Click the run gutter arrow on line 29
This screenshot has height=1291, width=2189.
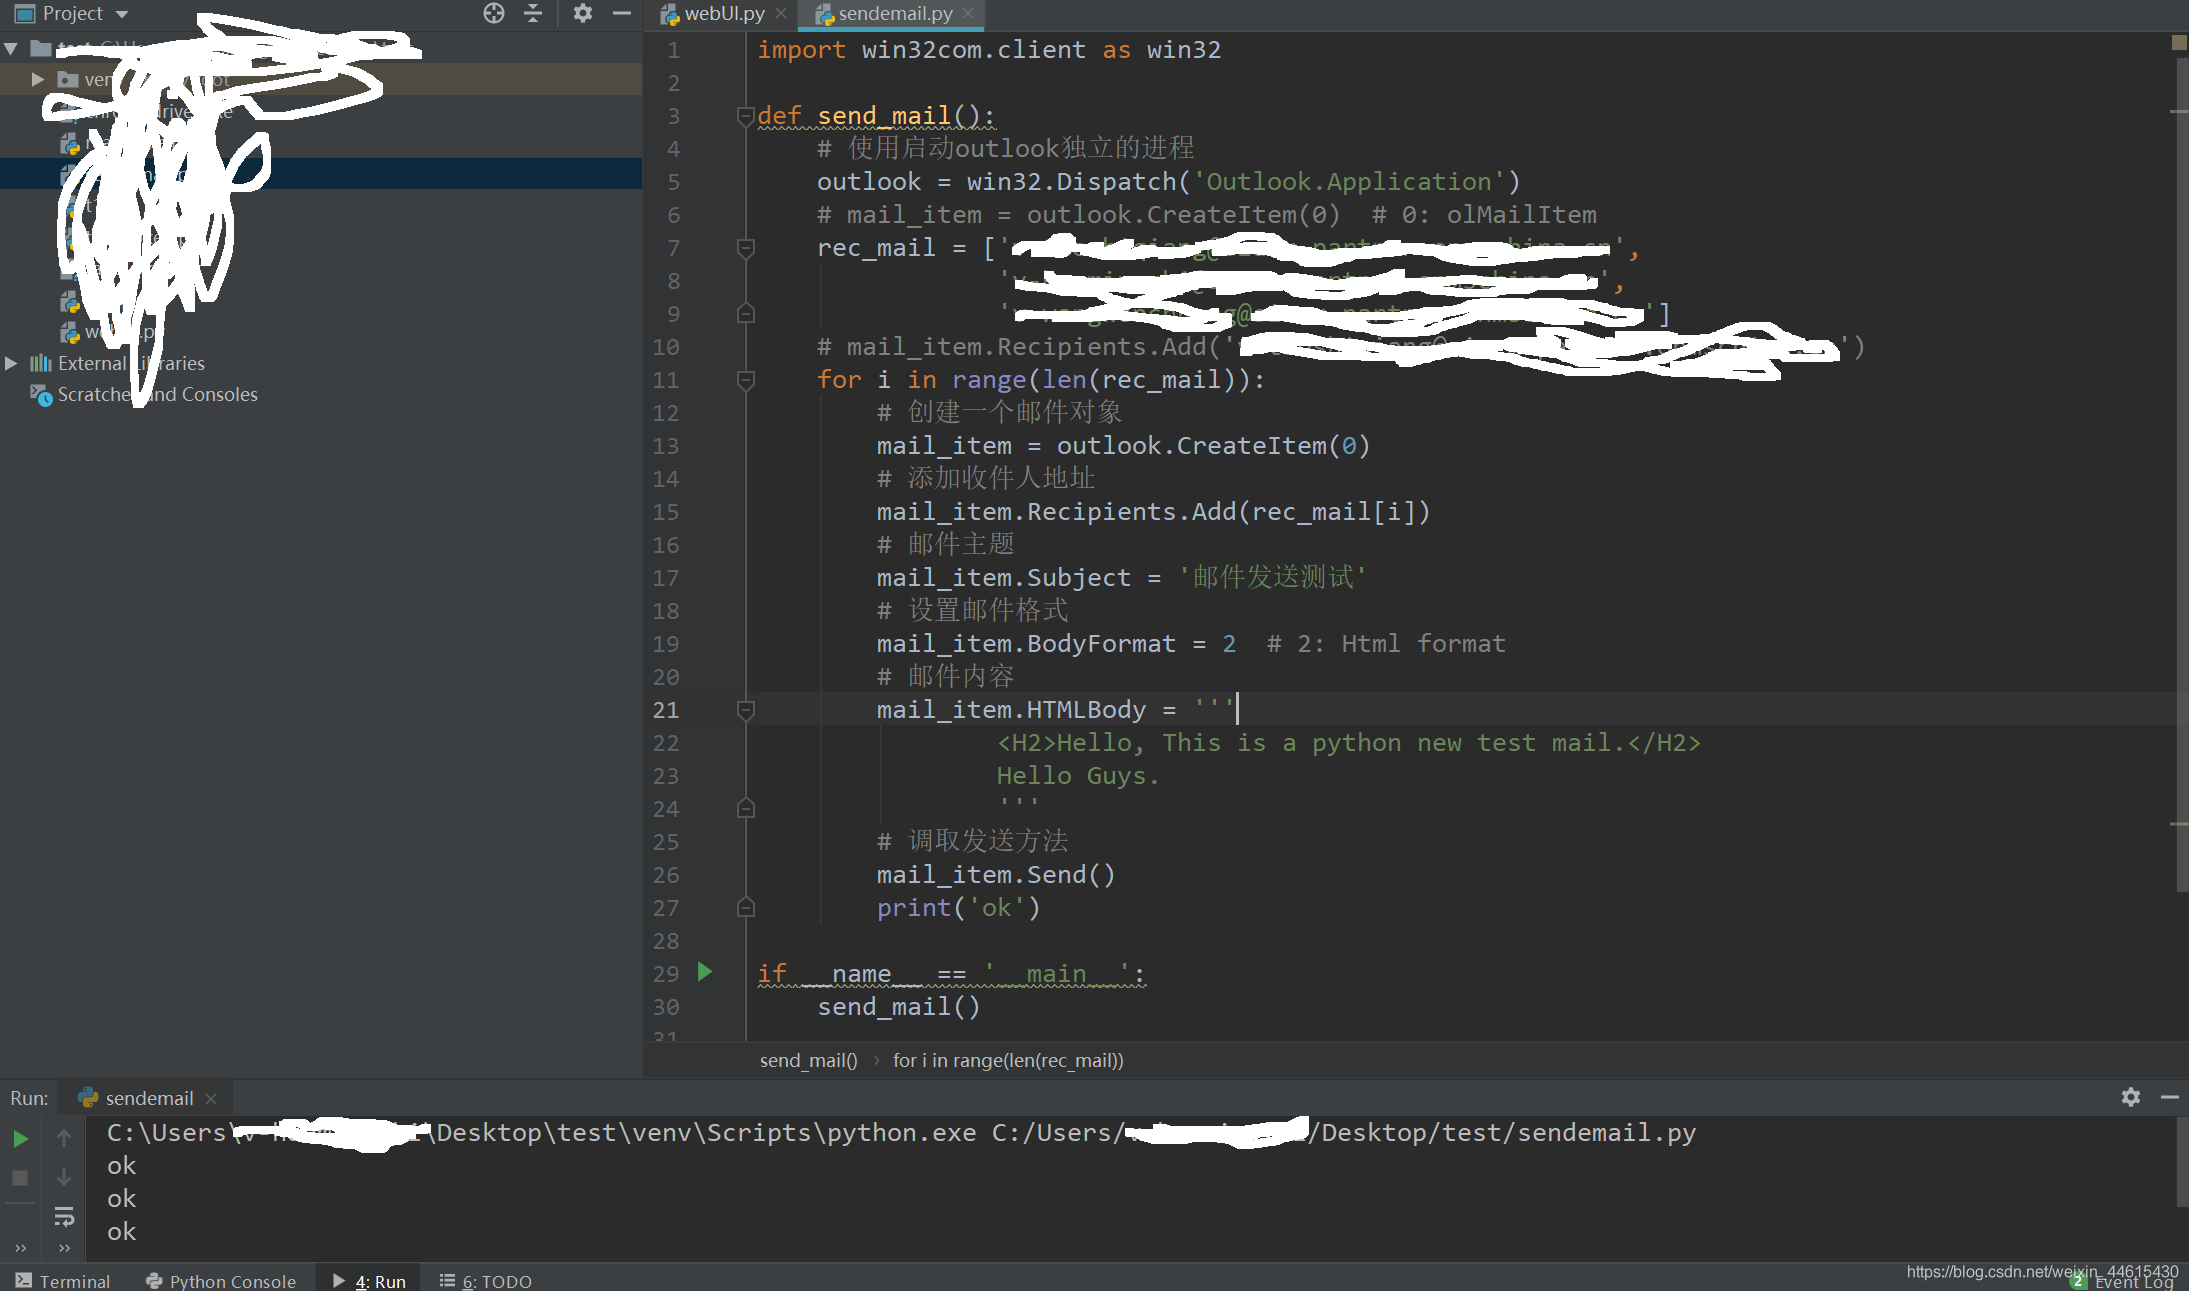tap(704, 972)
